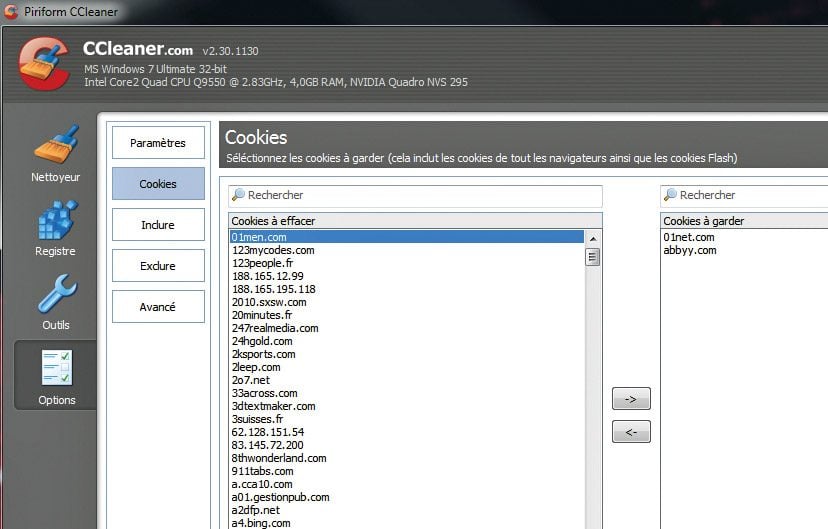Click the CCleaner logo in header

[44, 63]
